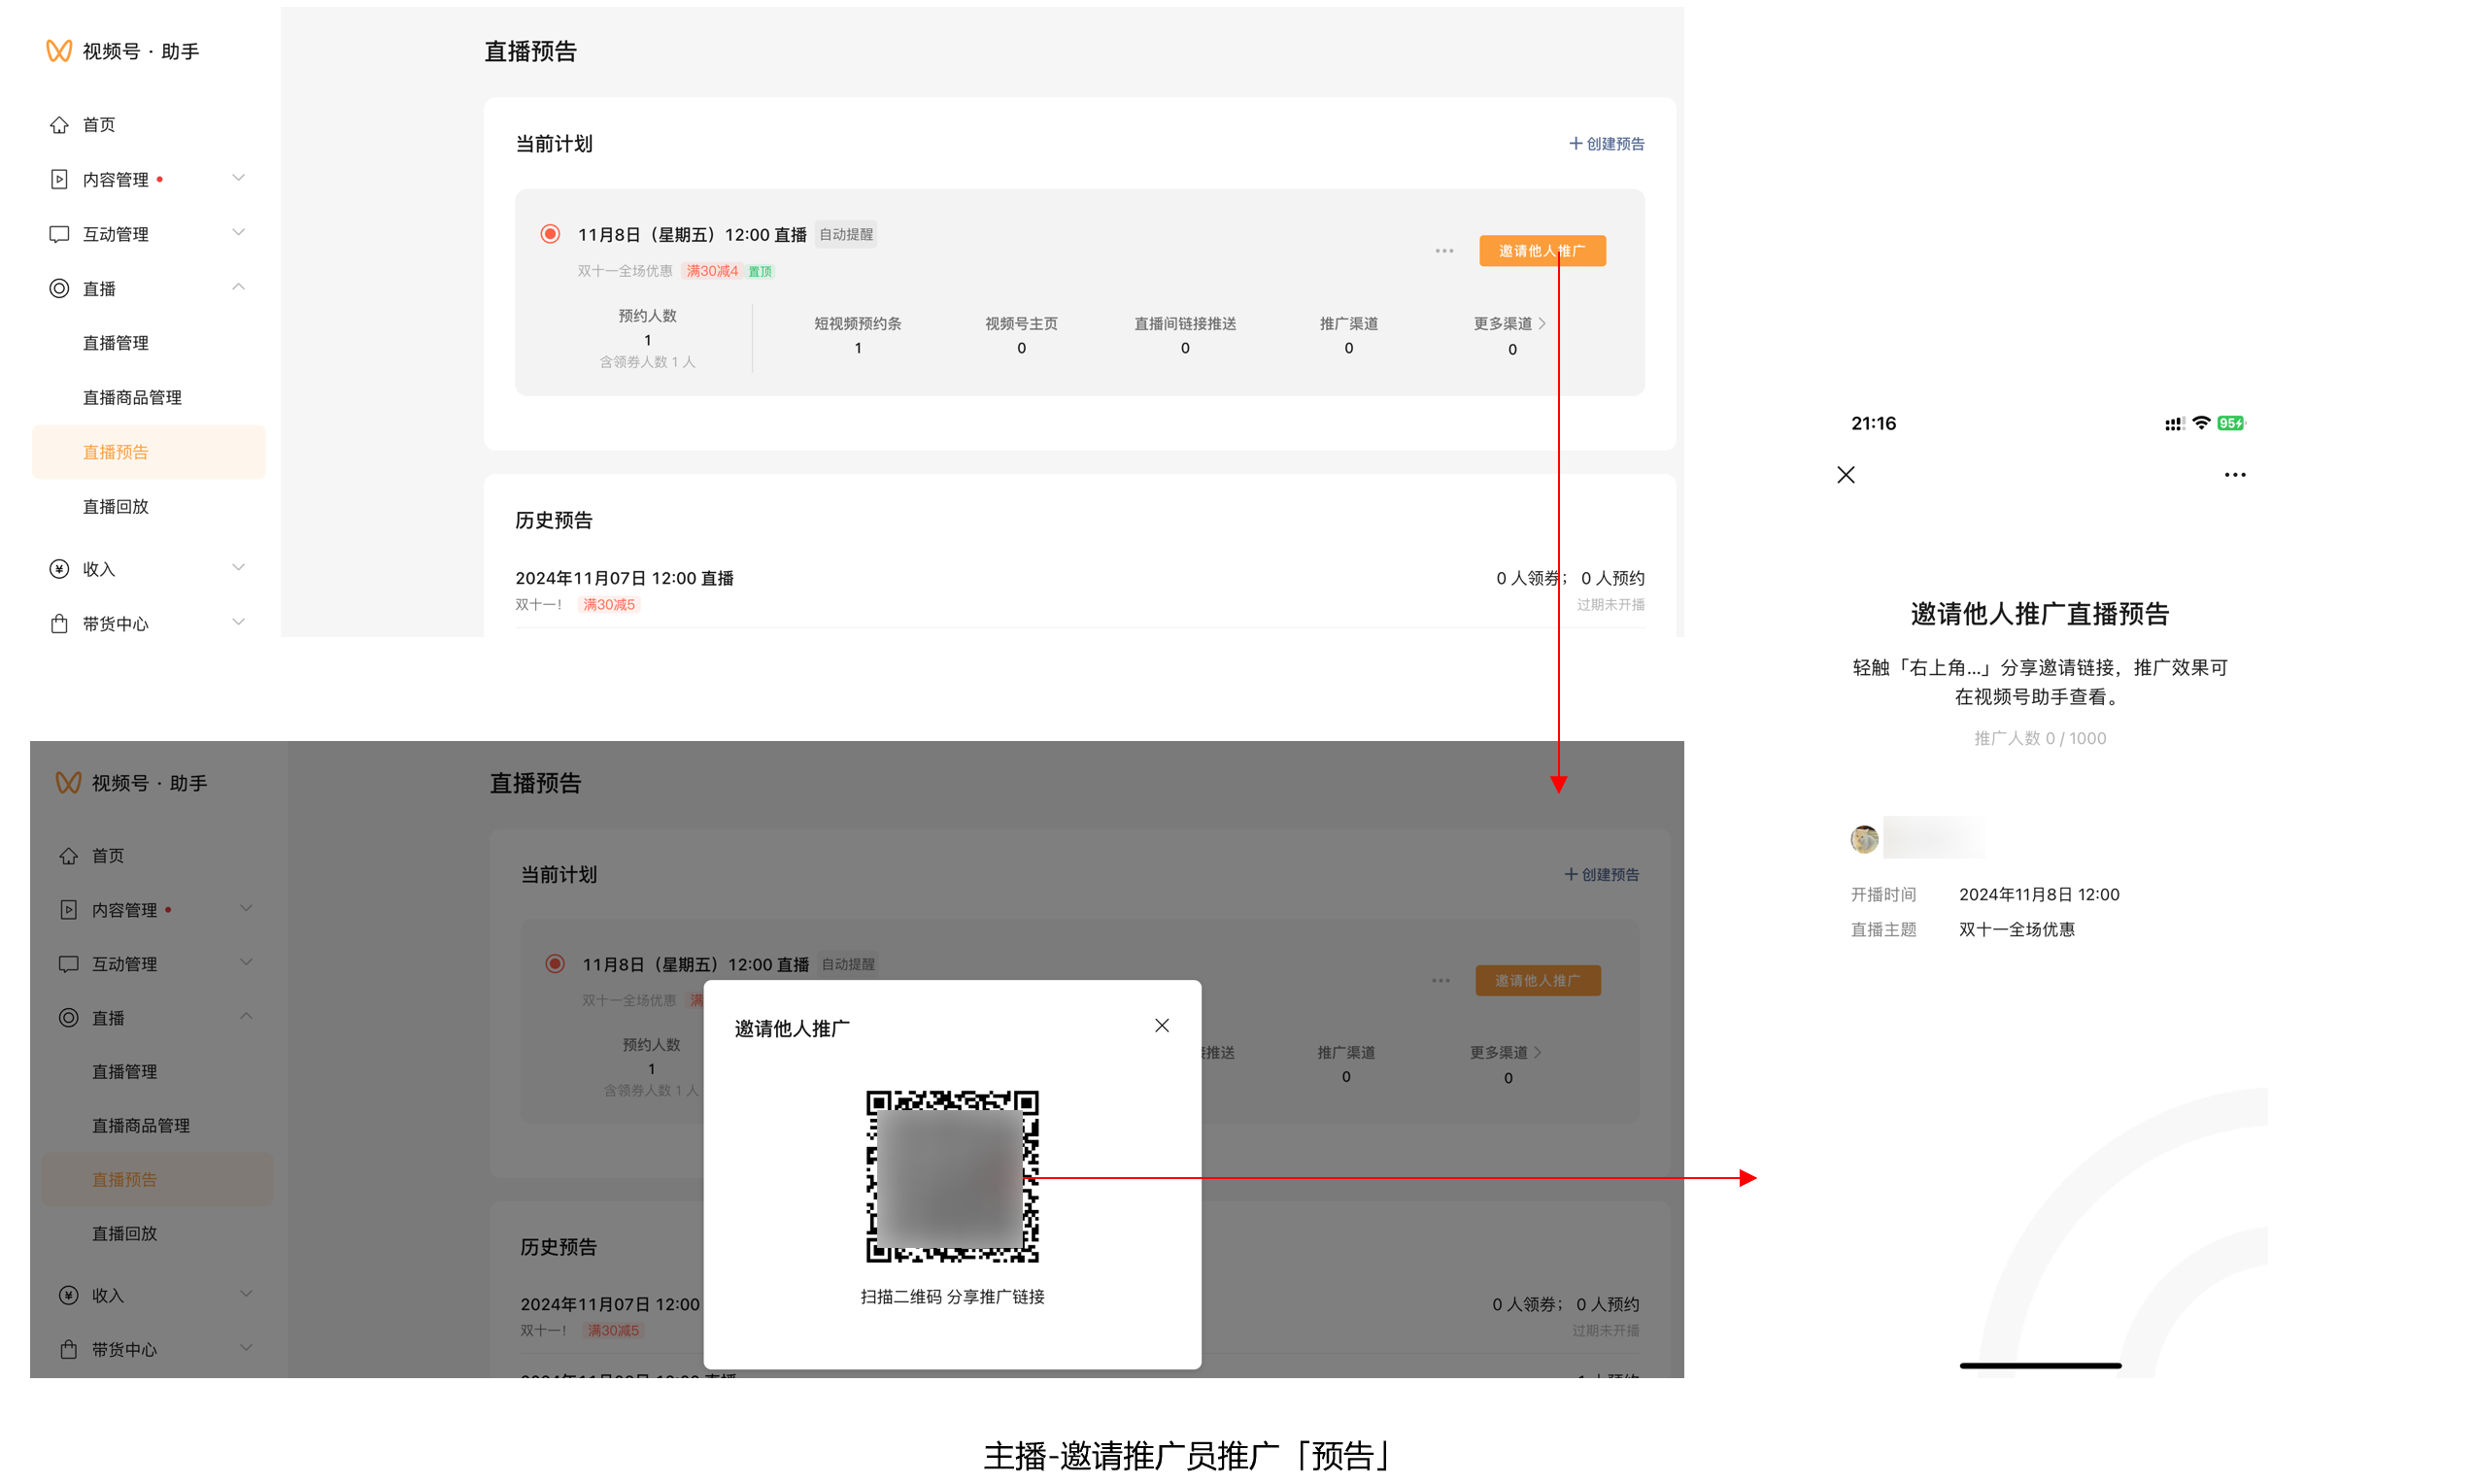Click the 直播 circle icon in sidebar
The width and height of the screenshot is (2474, 1484).
[x=59, y=288]
